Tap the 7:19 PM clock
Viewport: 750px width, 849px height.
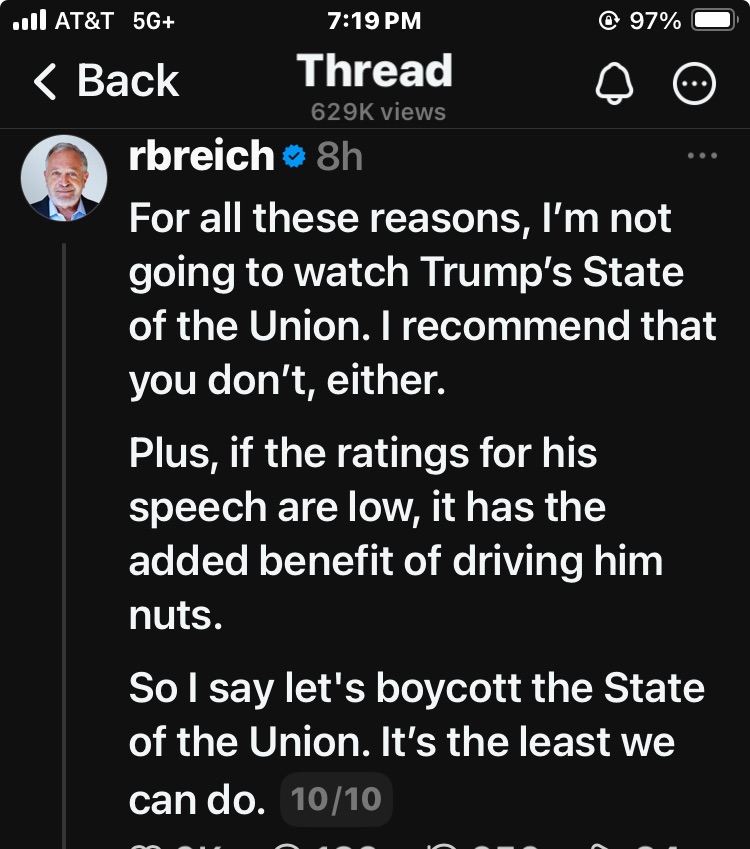pyautogui.click(x=374, y=21)
